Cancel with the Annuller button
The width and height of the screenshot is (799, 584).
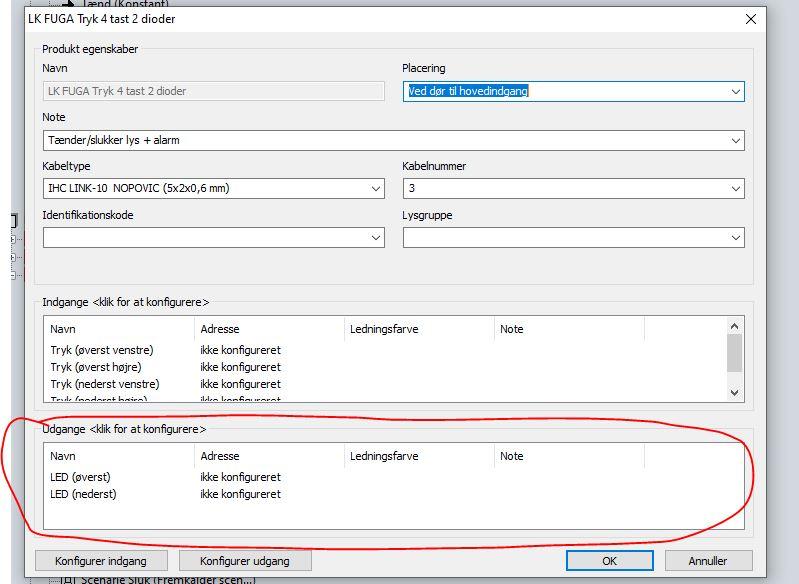coord(708,561)
